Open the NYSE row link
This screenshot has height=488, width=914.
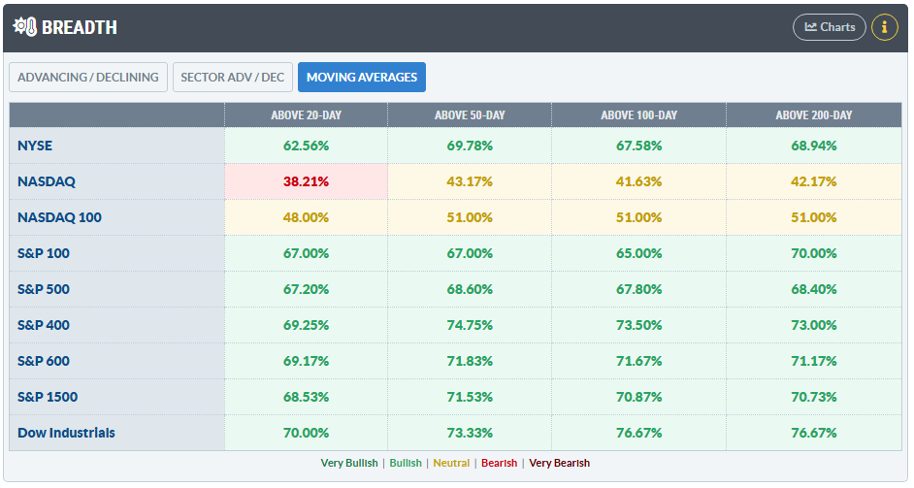(35, 146)
